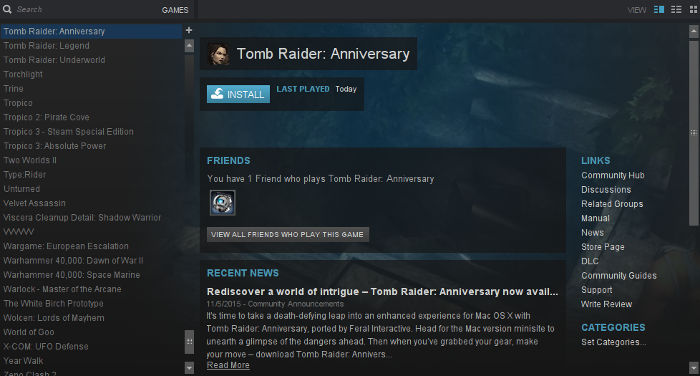Open the Read More news link
The width and height of the screenshot is (700, 376).
[228, 365]
